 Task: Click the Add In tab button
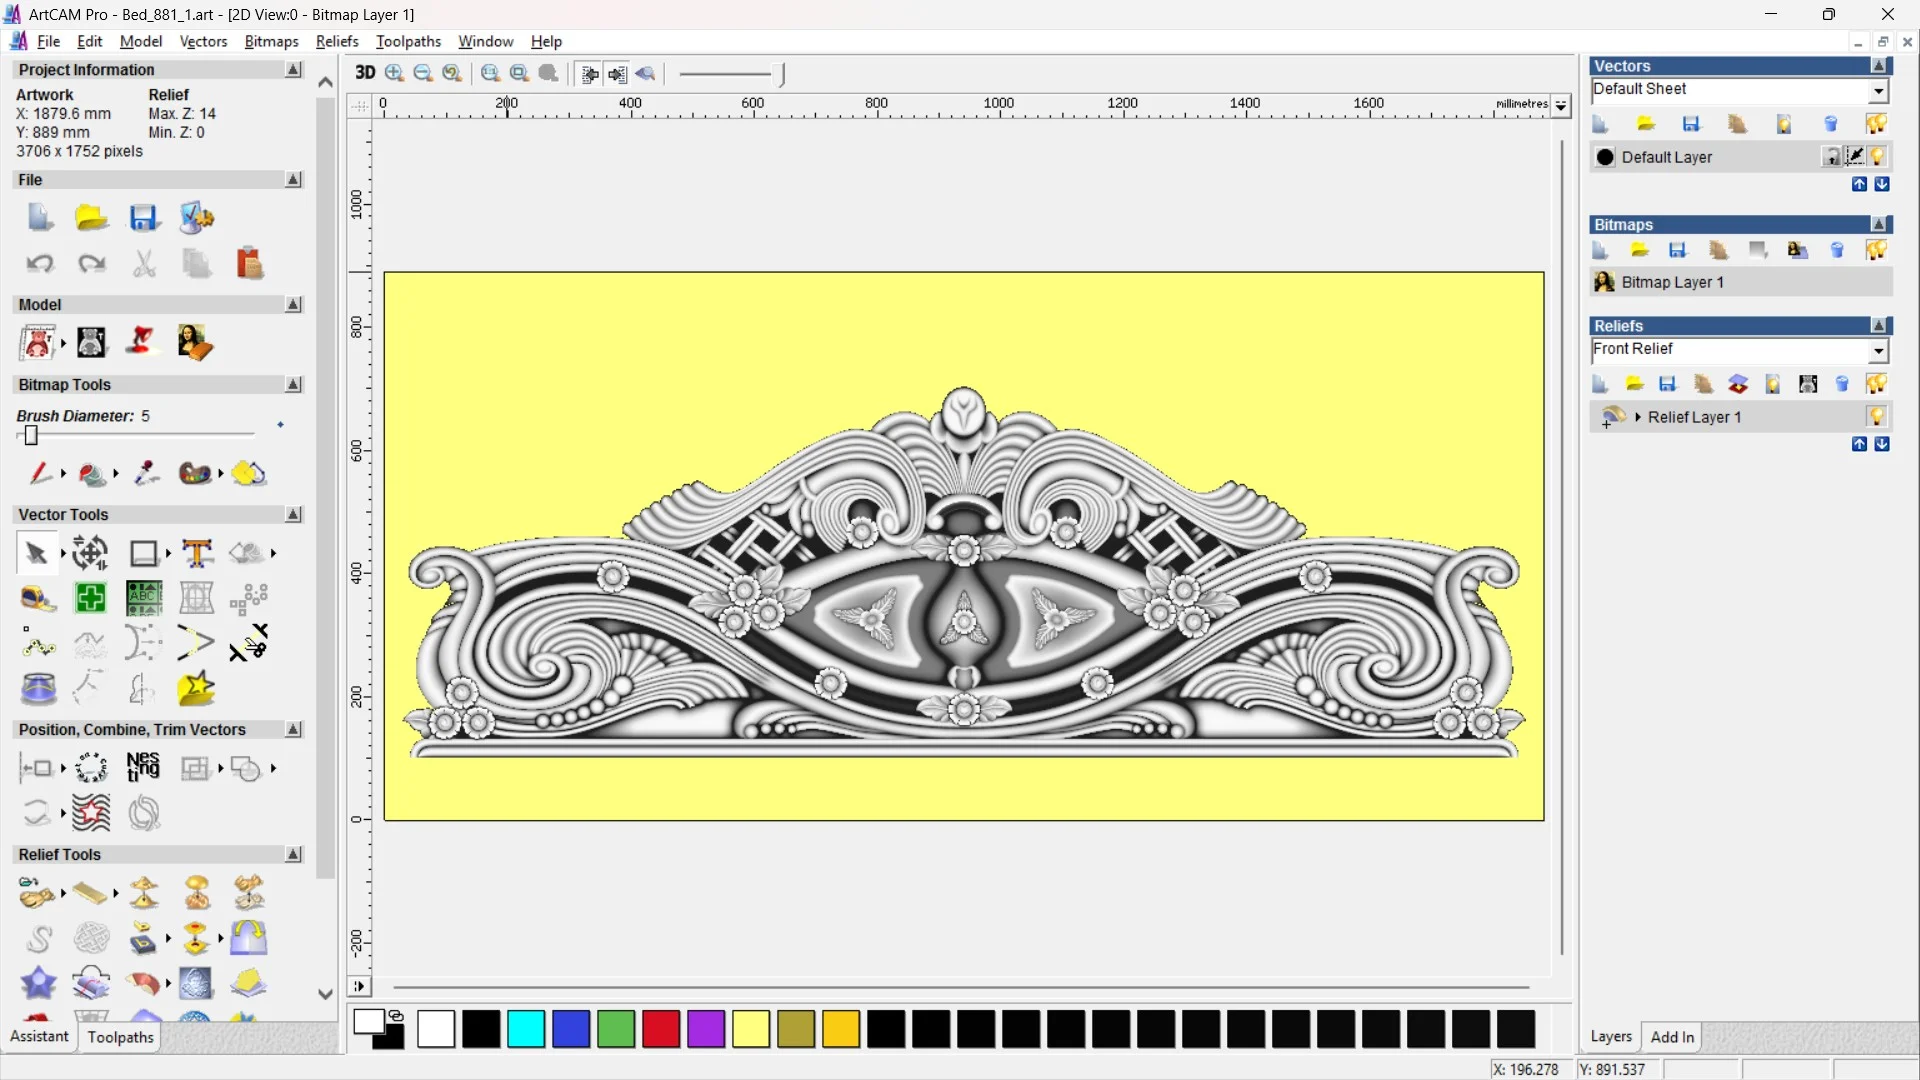tap(1672, 1037)
